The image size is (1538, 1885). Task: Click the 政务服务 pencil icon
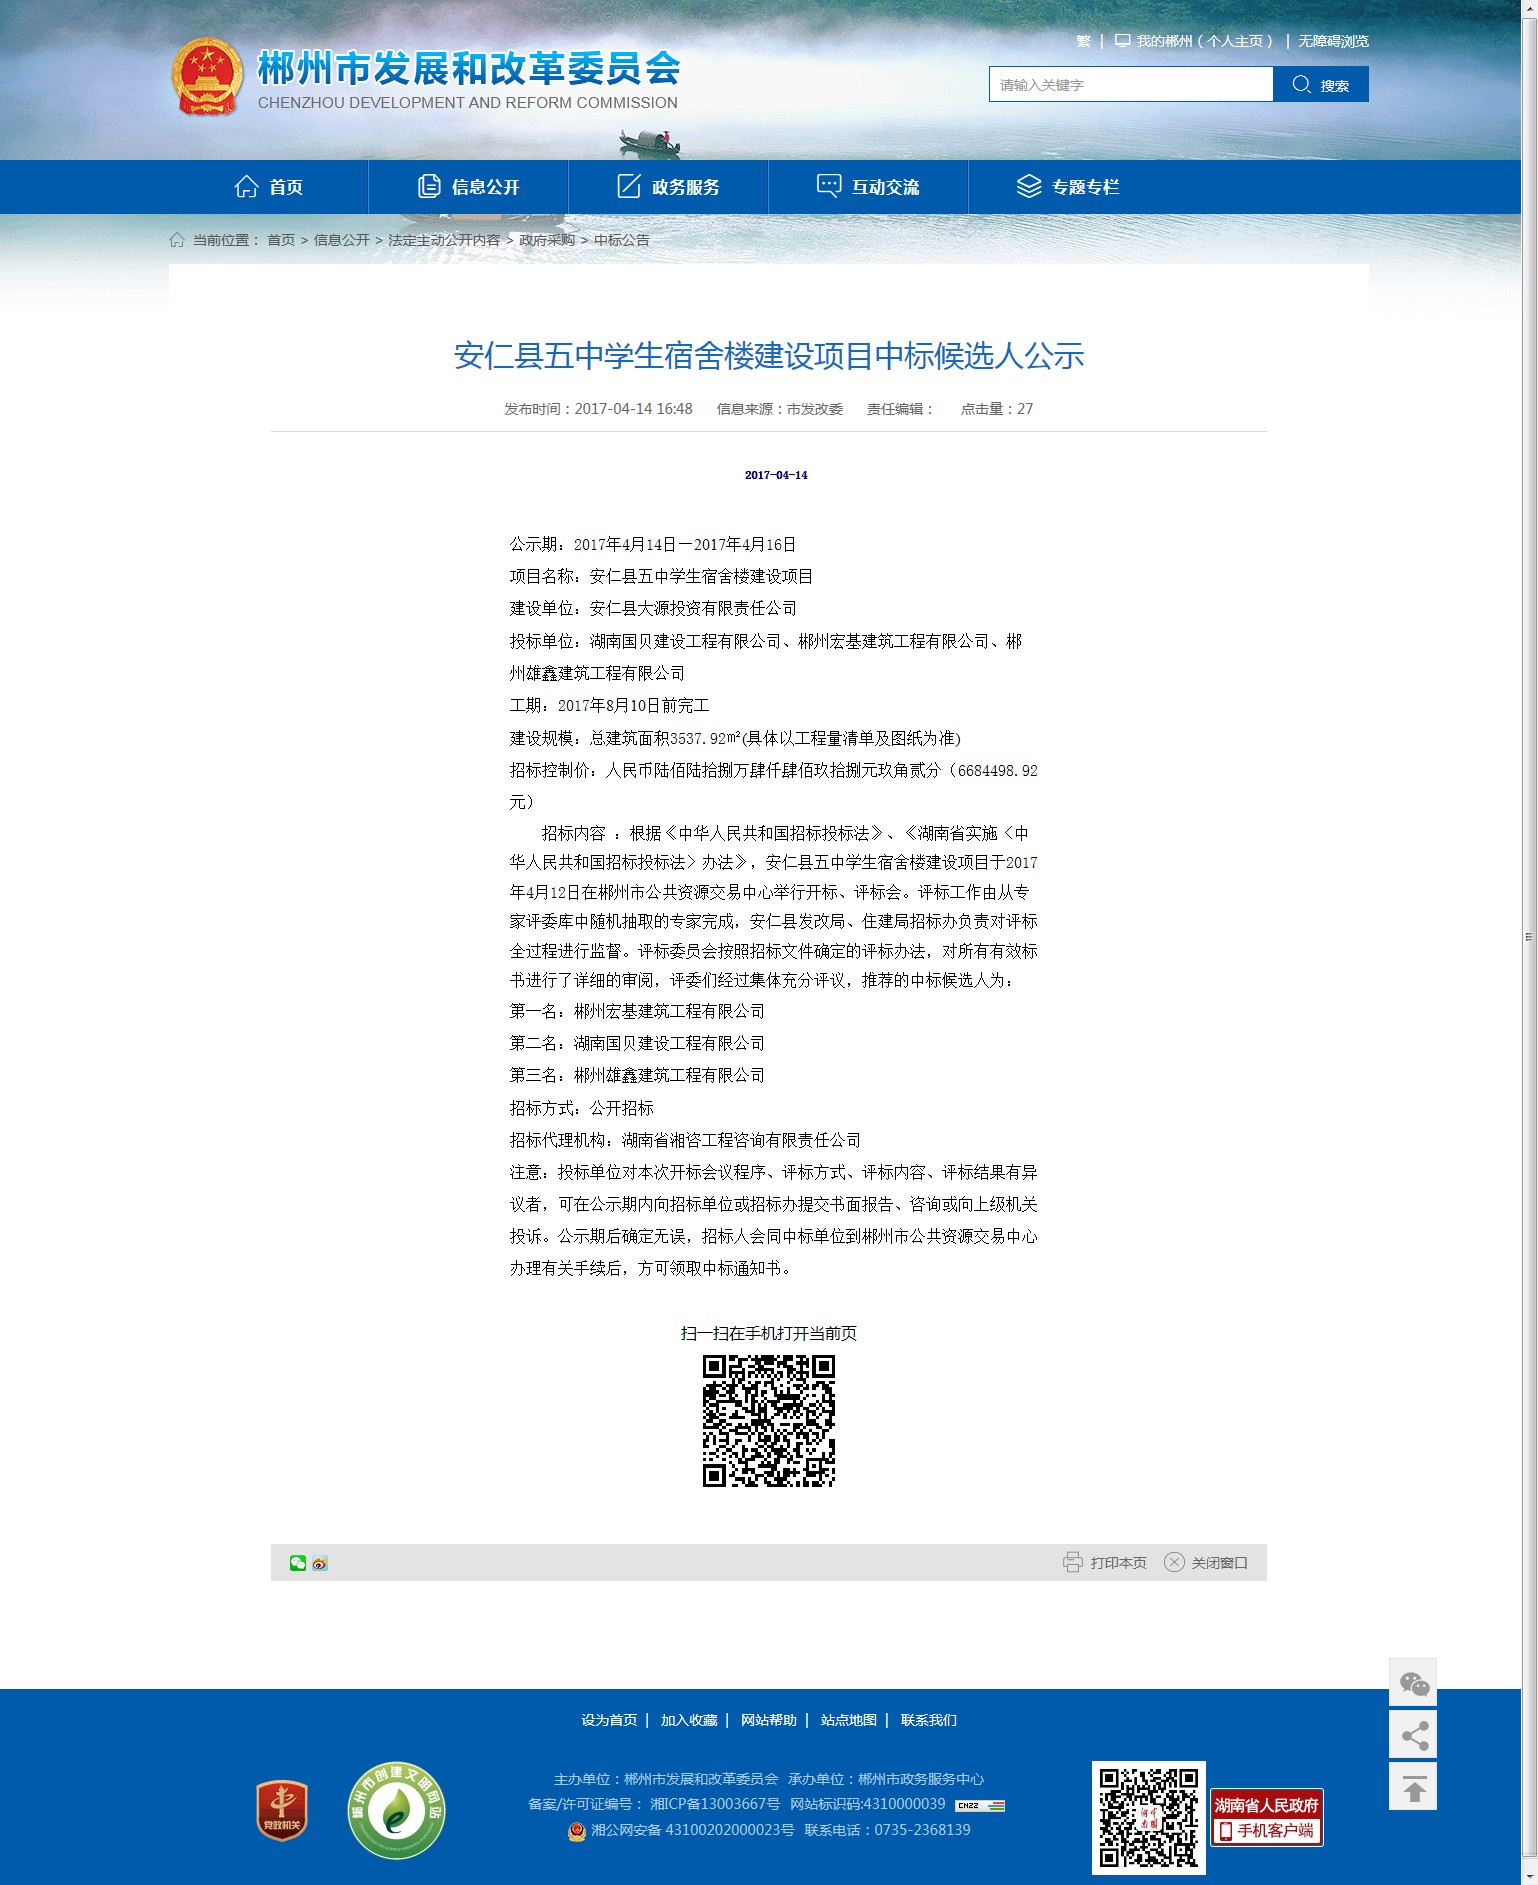coord(629,186)
